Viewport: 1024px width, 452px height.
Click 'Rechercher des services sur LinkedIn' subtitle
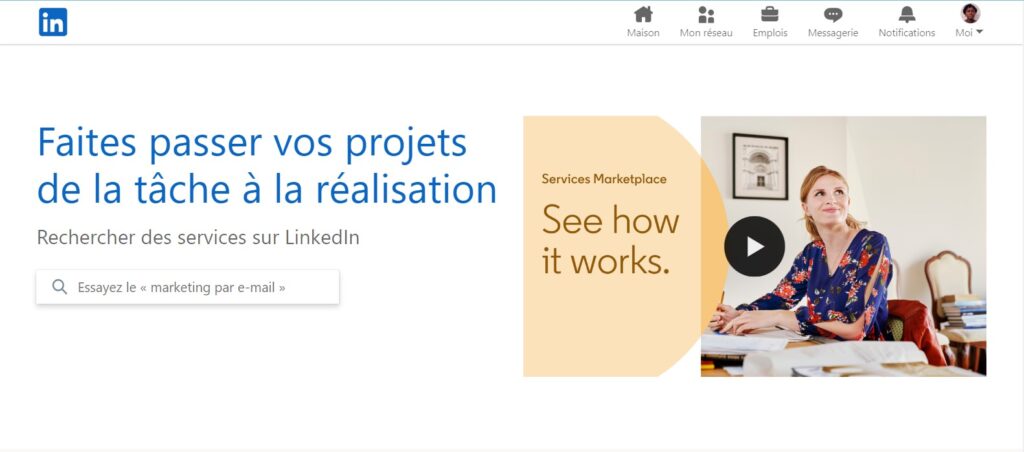coord(198,237)
